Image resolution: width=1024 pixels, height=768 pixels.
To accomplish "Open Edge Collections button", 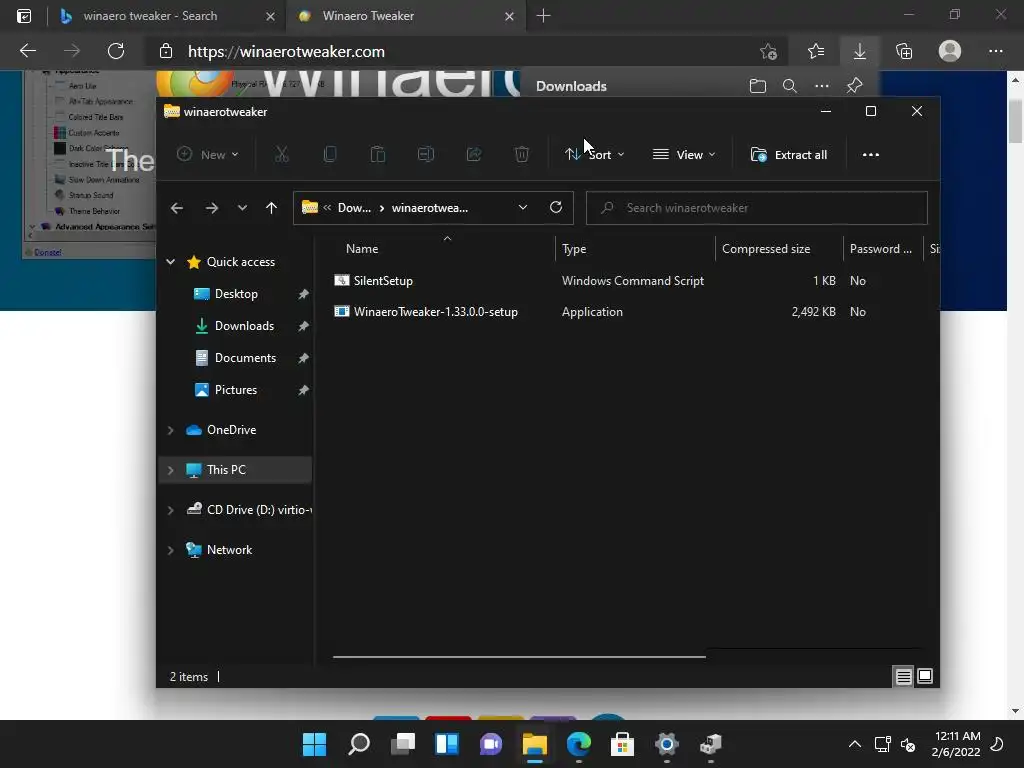I will pos(904,51).
